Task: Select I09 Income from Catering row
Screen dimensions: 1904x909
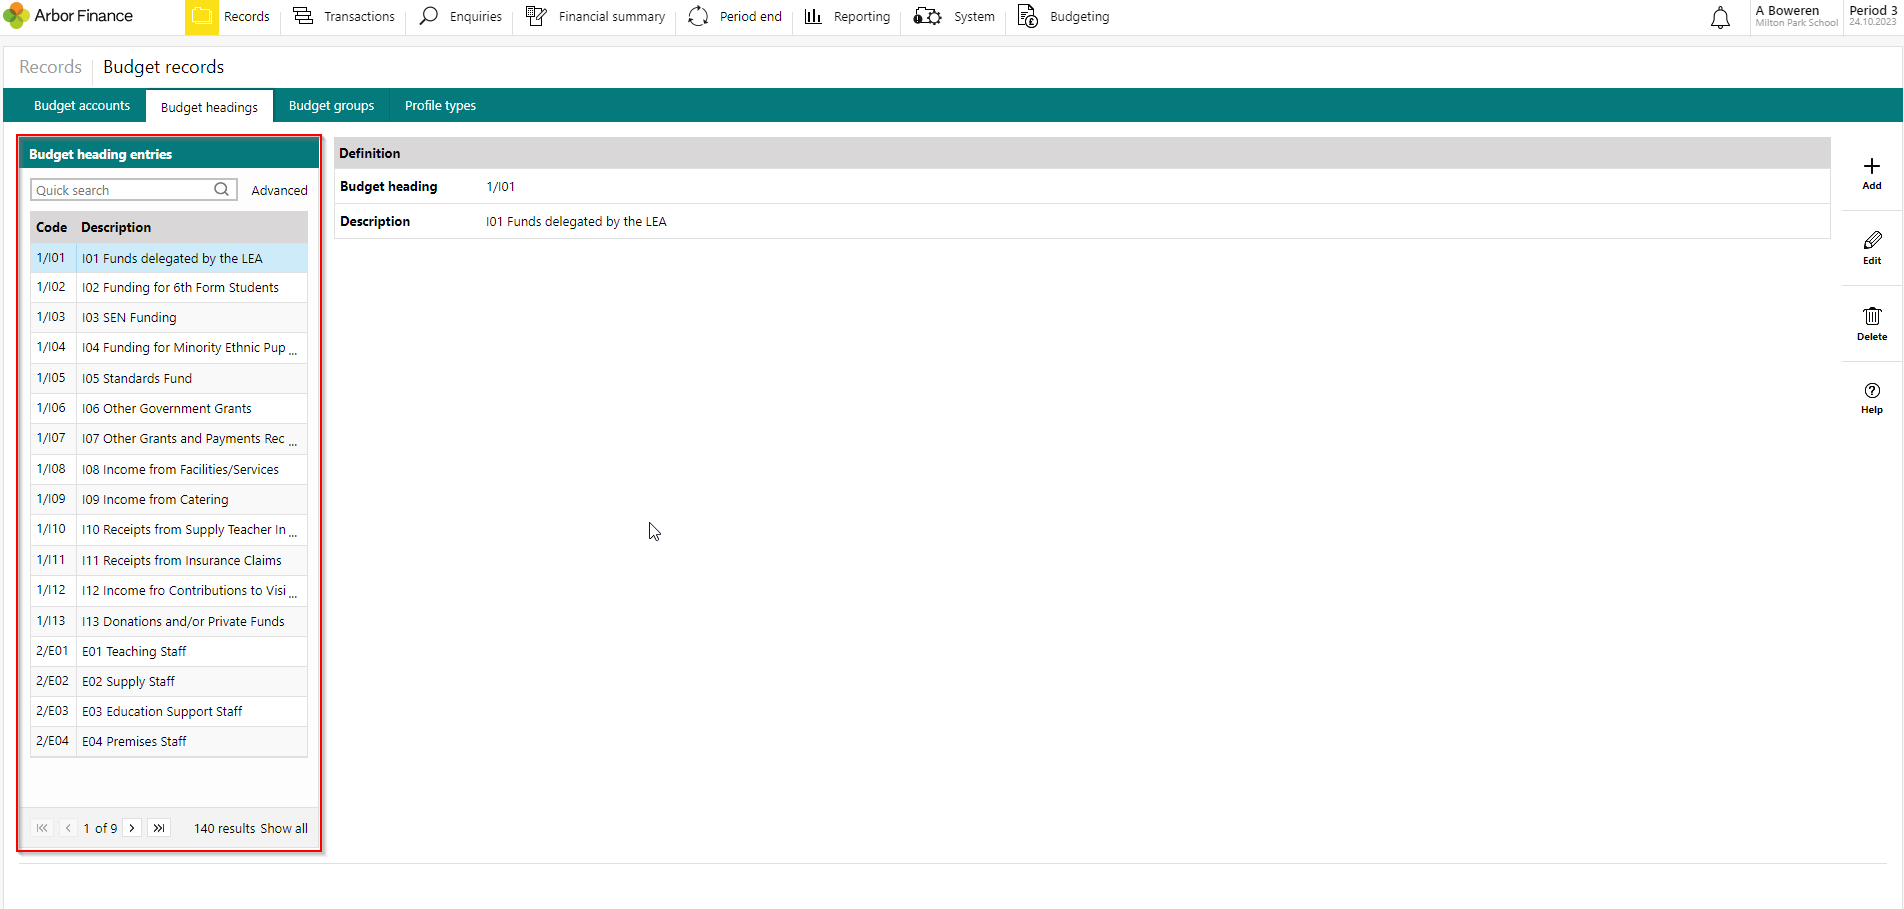Action: (x=169, y=499)
